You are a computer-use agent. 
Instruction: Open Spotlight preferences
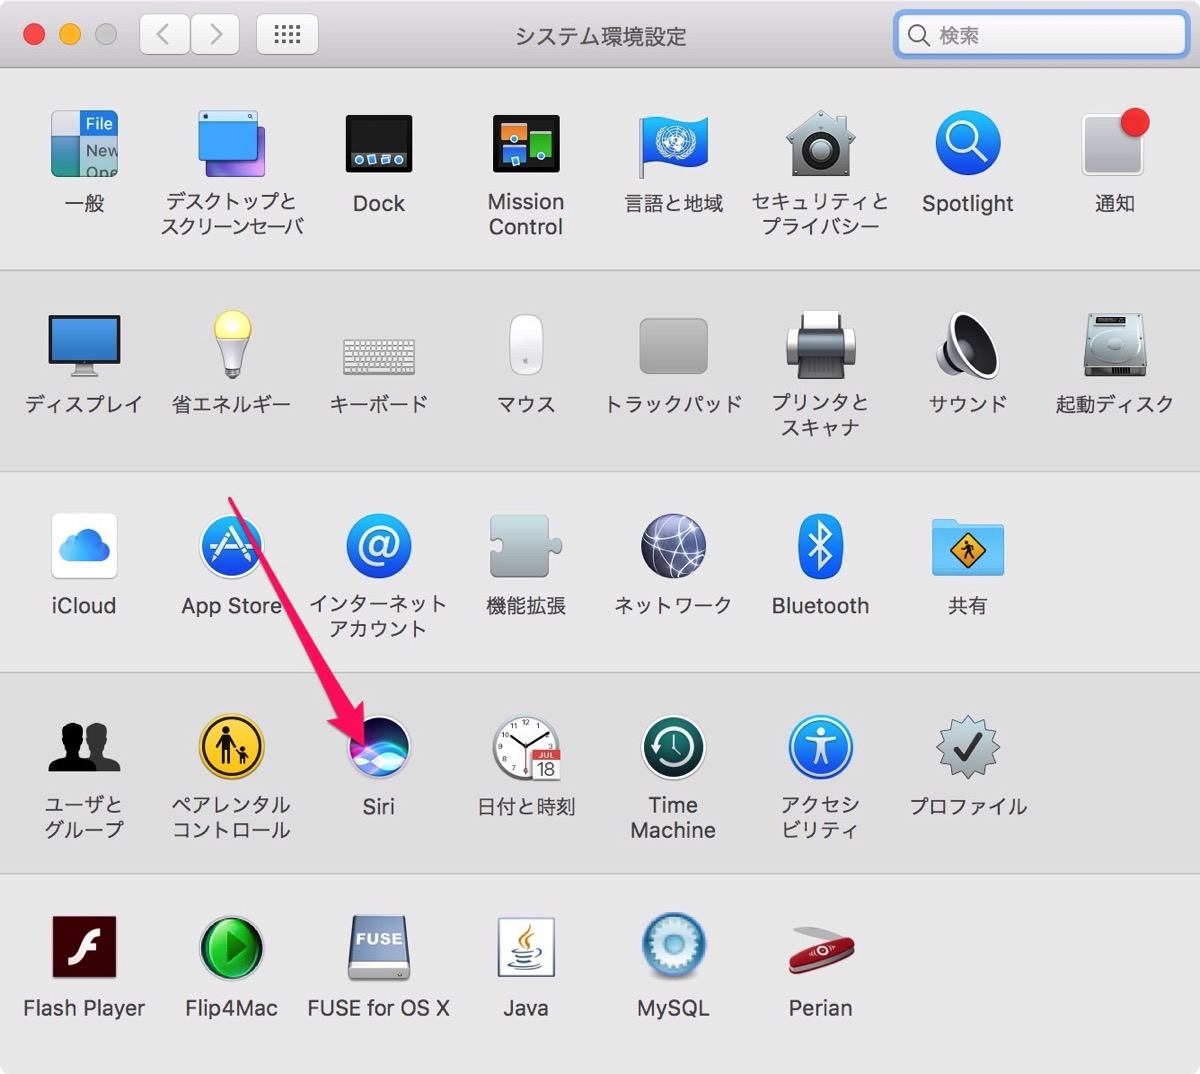tap(967, 144)
